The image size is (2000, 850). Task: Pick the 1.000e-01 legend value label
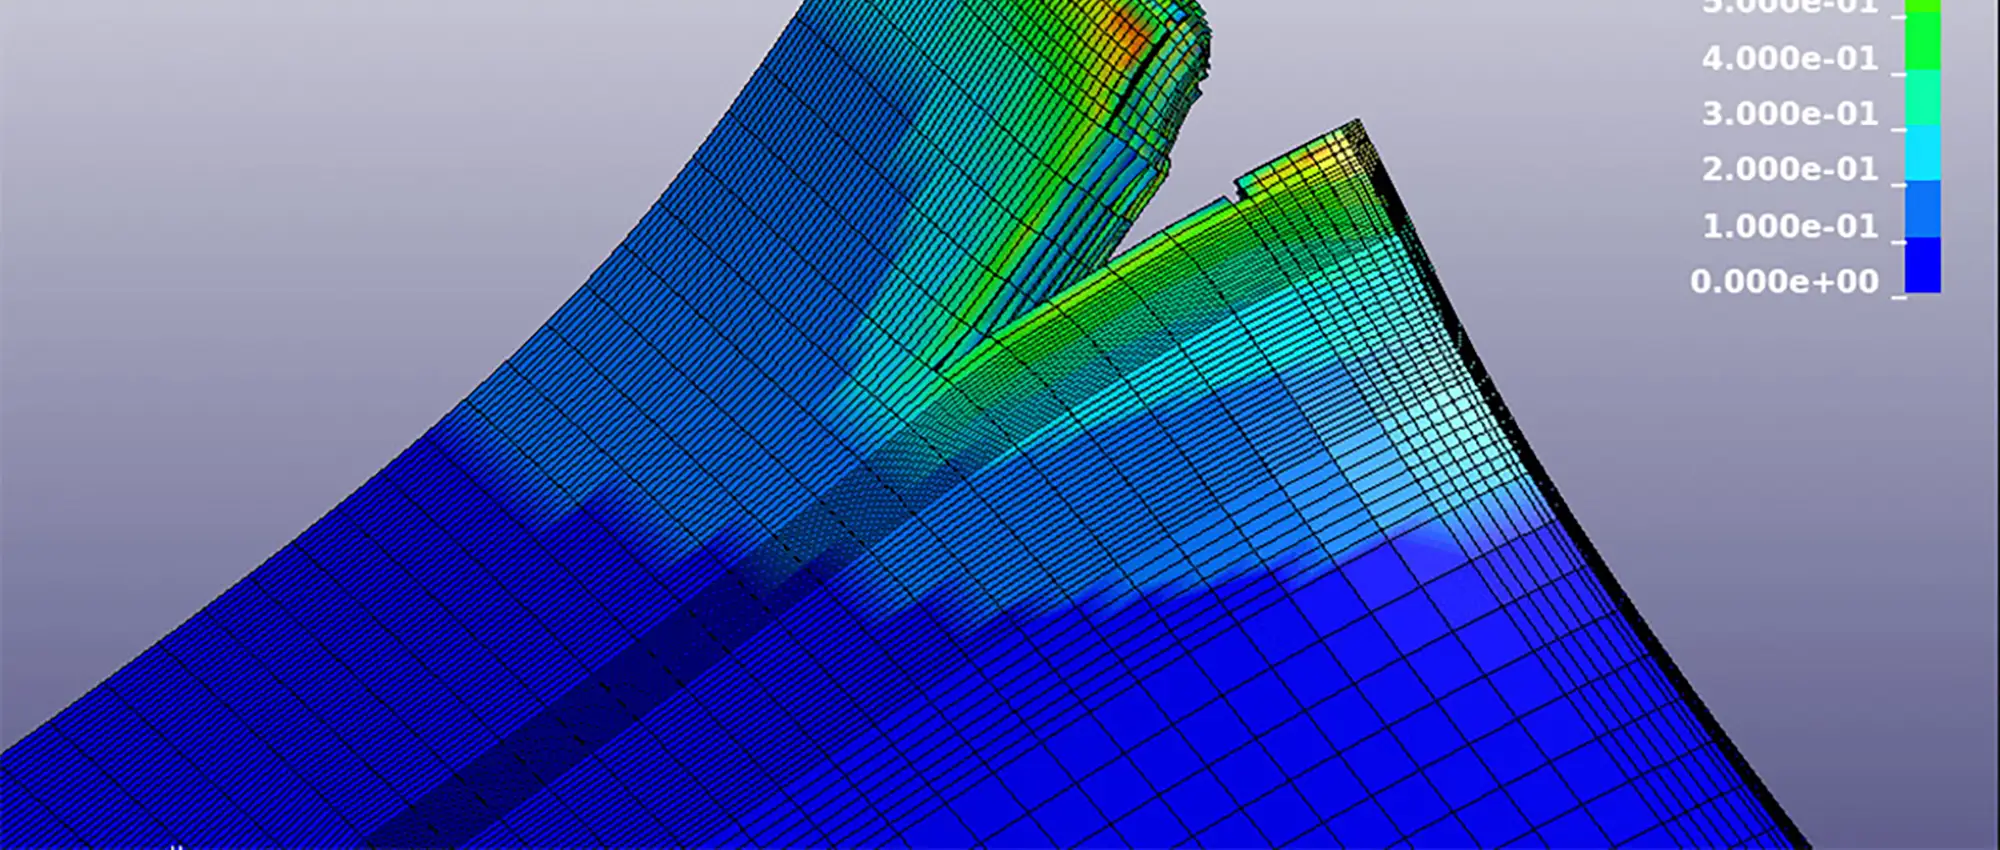(1789, 226)
